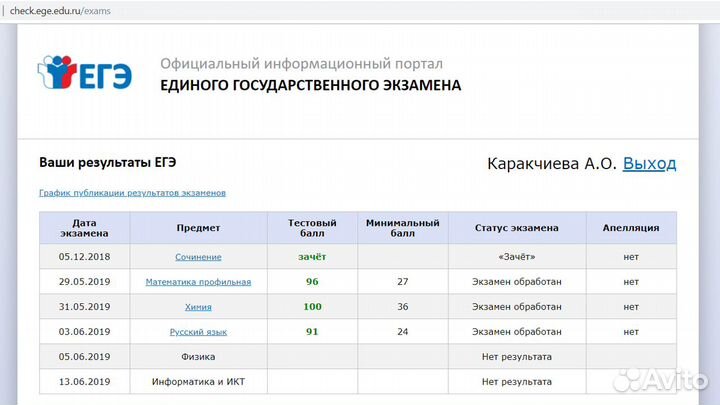Select the date 05.12.2018 cell
The image size is (720, 405).
coord(84,257)
